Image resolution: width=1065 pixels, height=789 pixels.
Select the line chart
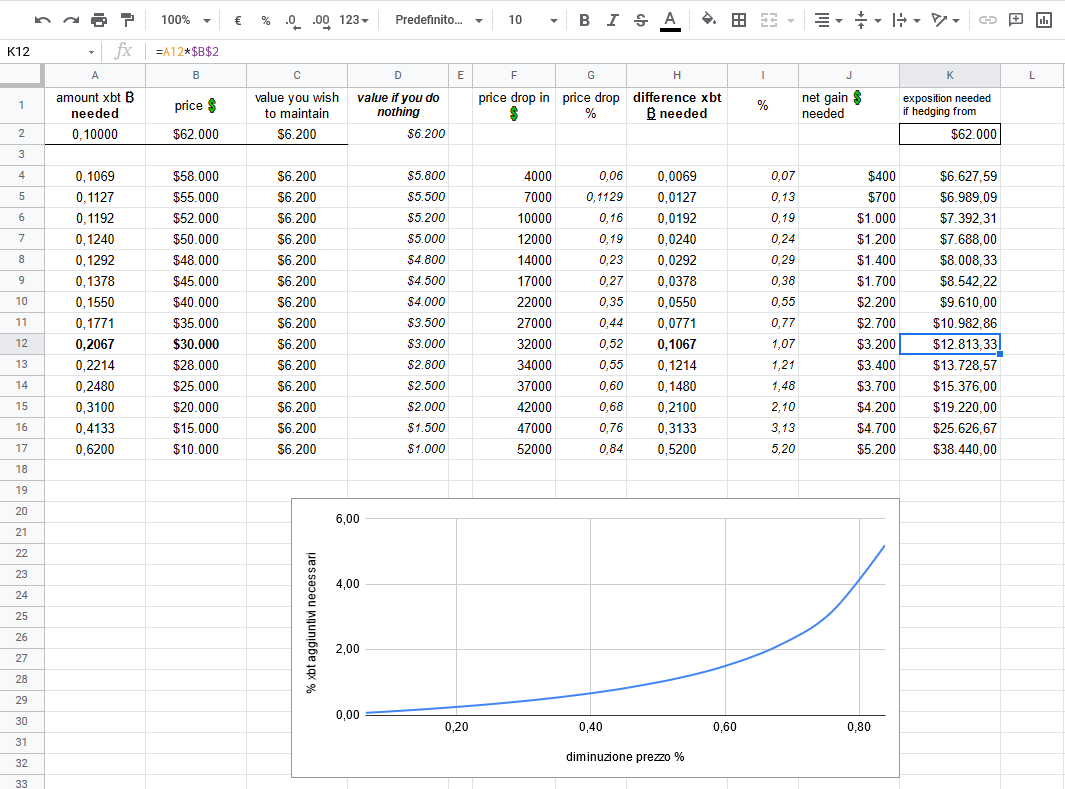click(595, 638)
